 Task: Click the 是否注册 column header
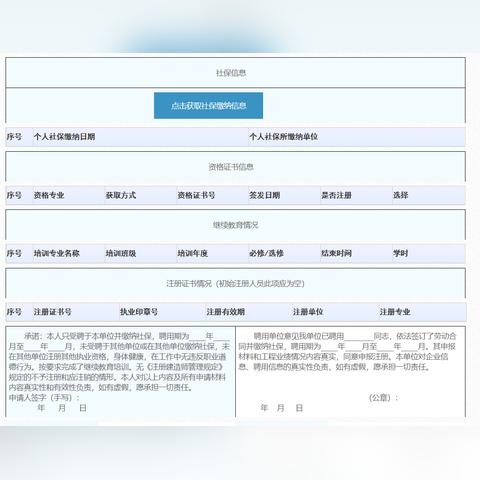click(336, 195)
